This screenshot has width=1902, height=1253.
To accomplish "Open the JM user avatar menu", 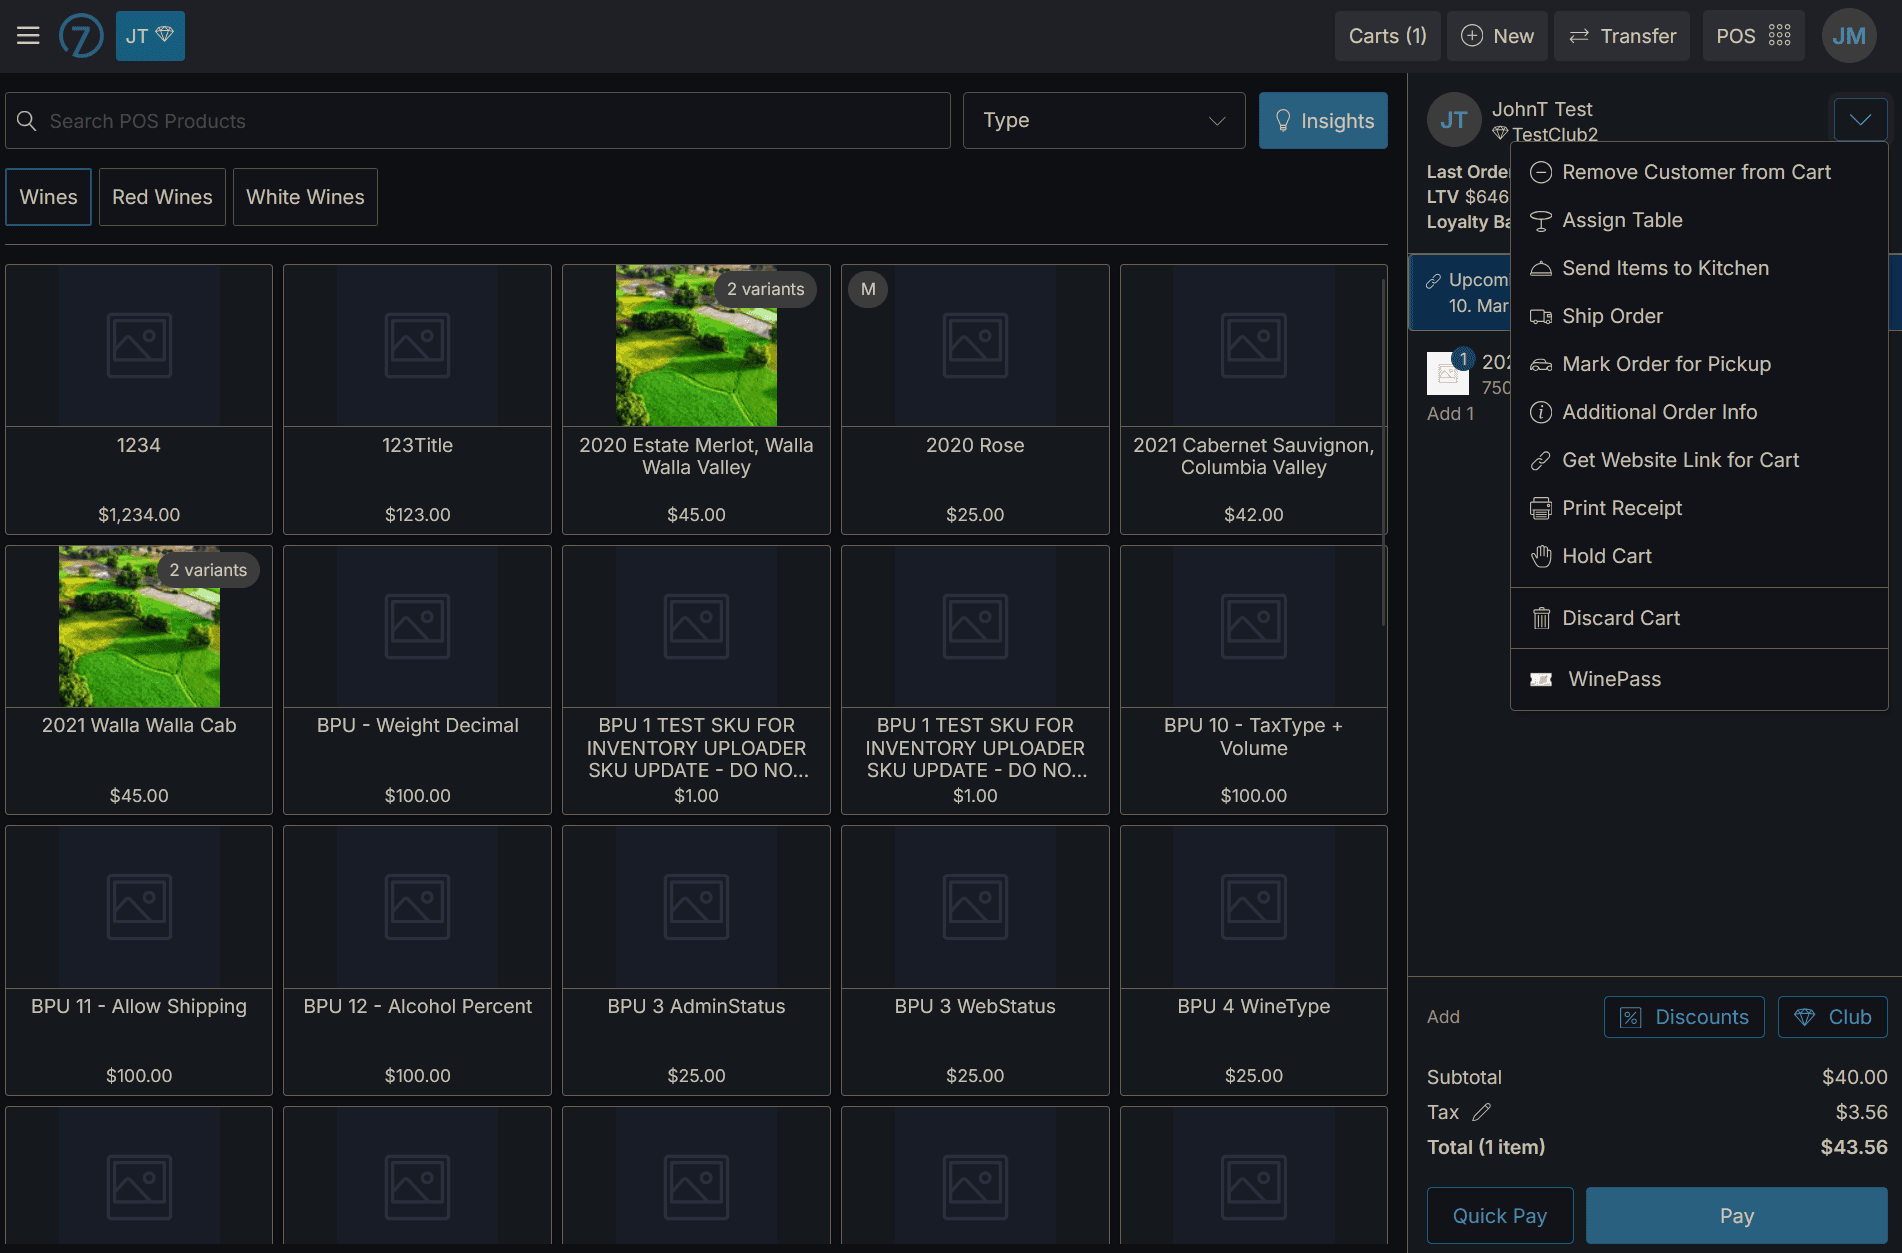I will (1849, 35).
